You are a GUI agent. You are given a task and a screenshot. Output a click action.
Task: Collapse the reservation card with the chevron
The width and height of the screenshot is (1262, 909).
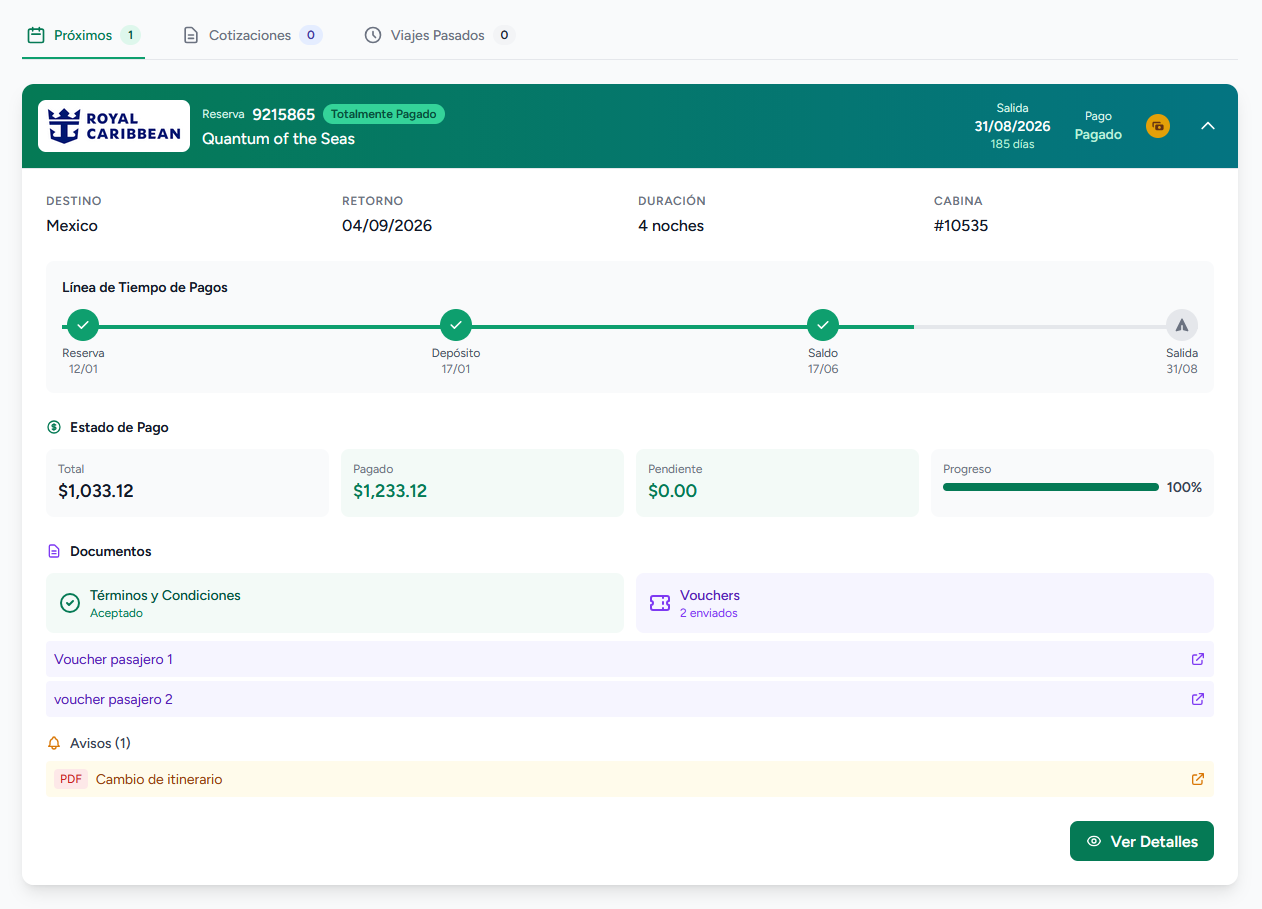tap(1208, 126)
